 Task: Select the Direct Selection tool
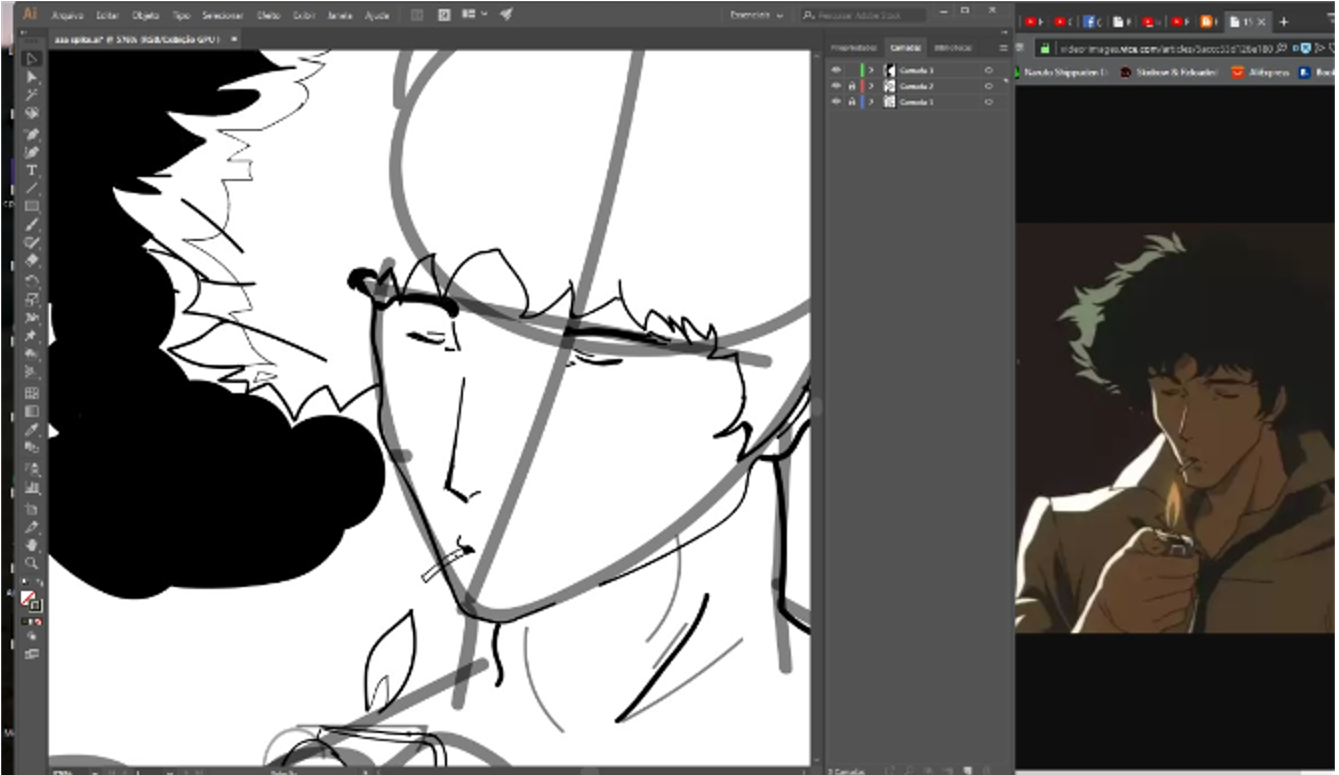[x=32, y=77]
